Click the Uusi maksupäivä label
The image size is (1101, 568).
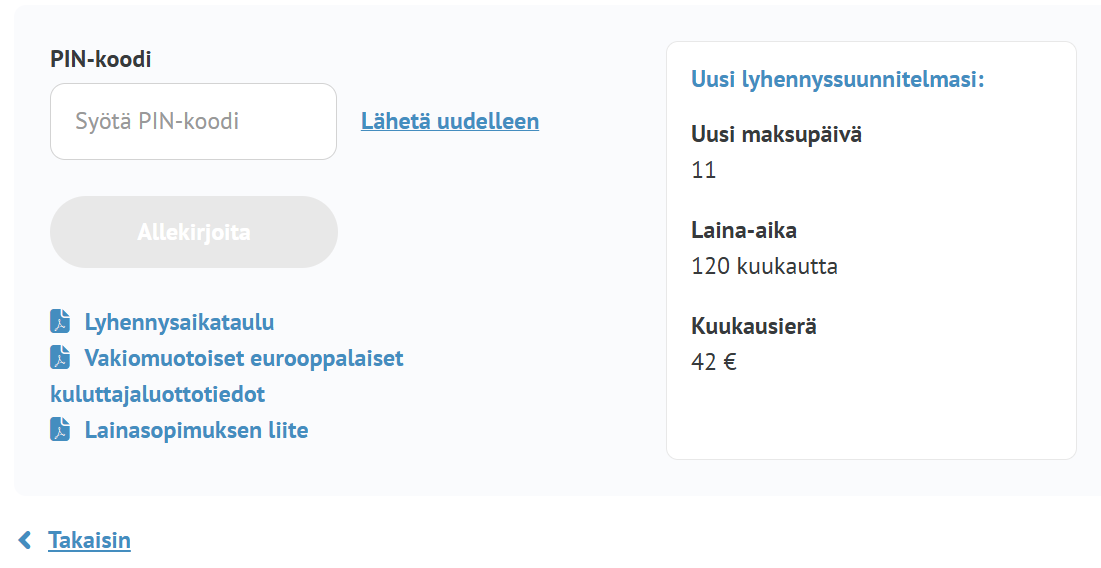click(776, 134)
